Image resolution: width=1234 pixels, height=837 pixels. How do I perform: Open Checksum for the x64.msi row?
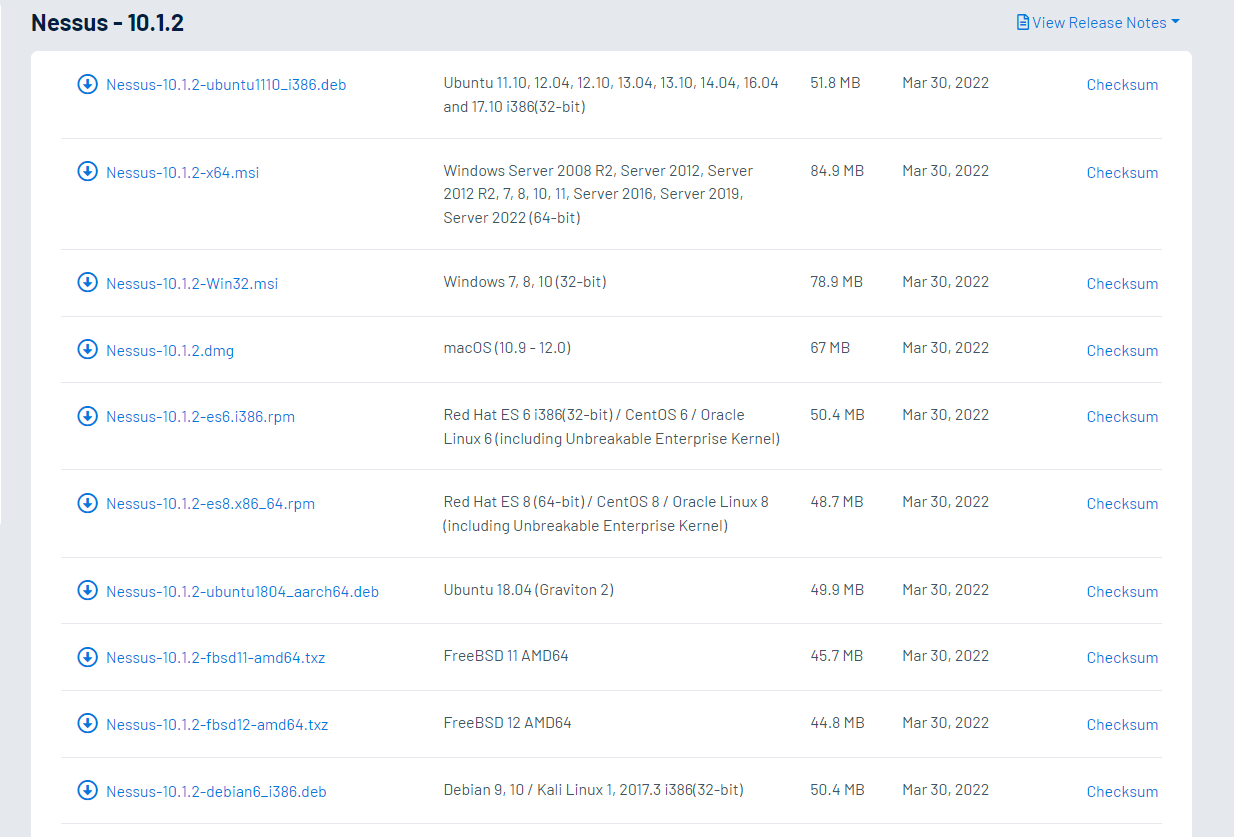[x=1122, y=173]
